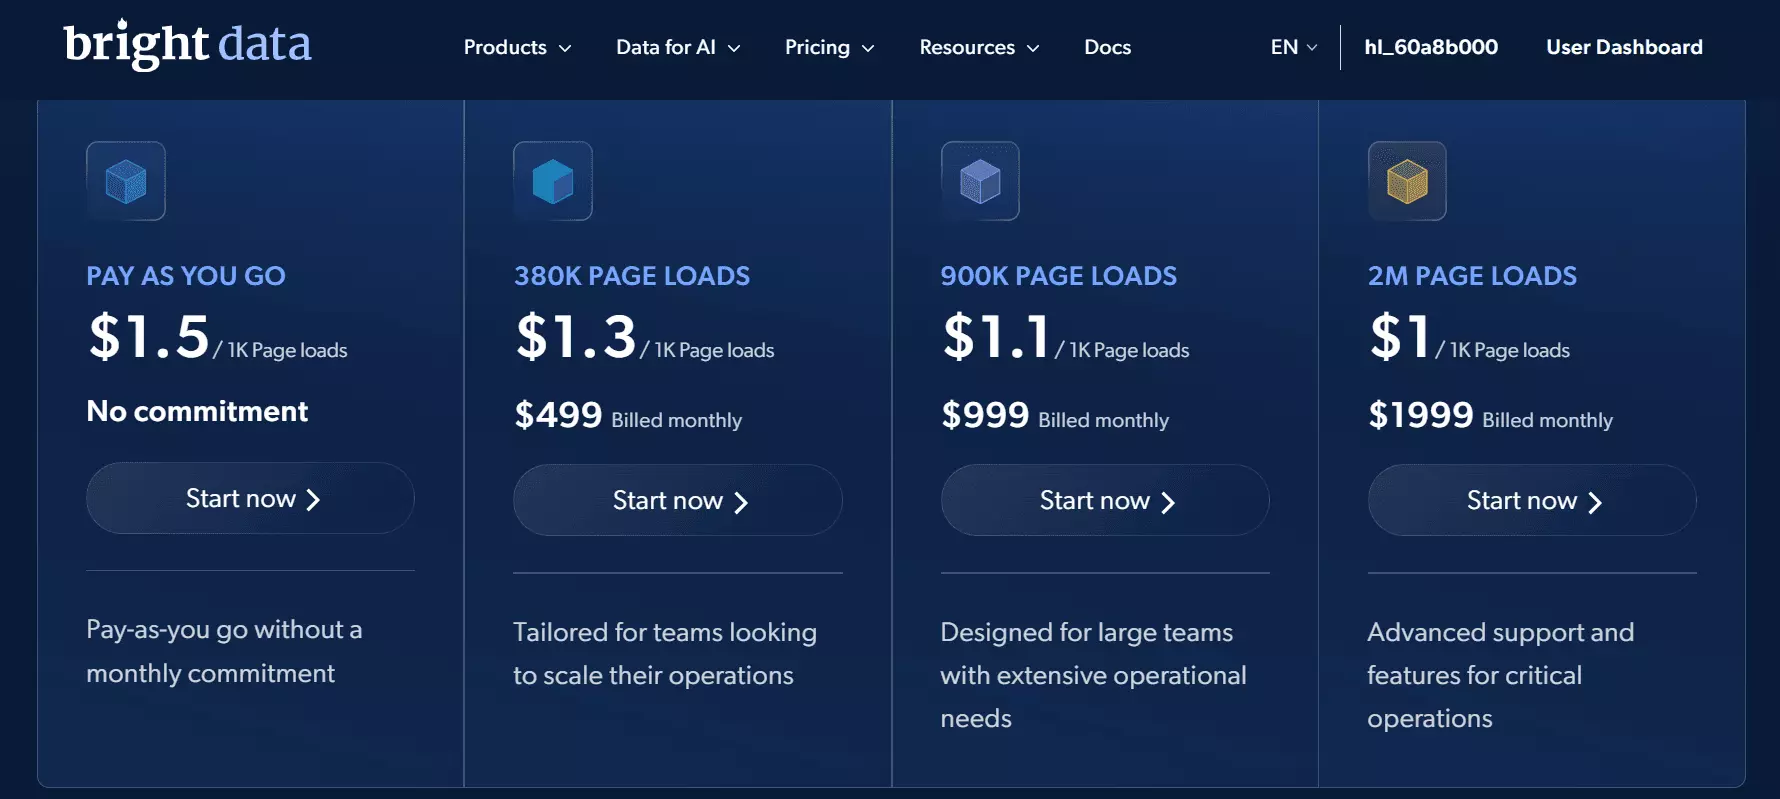The width and height of the screenshot is (1780, 799).
Task: Go to the Docs page
Action: (1108, 47)
